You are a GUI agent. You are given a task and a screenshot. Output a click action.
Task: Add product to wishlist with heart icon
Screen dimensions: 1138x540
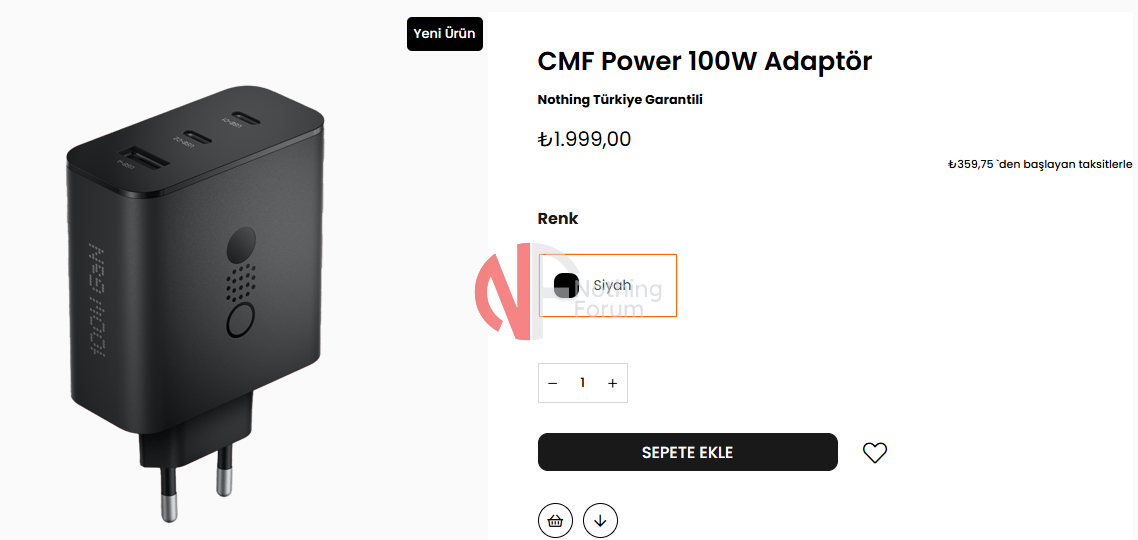875,453
